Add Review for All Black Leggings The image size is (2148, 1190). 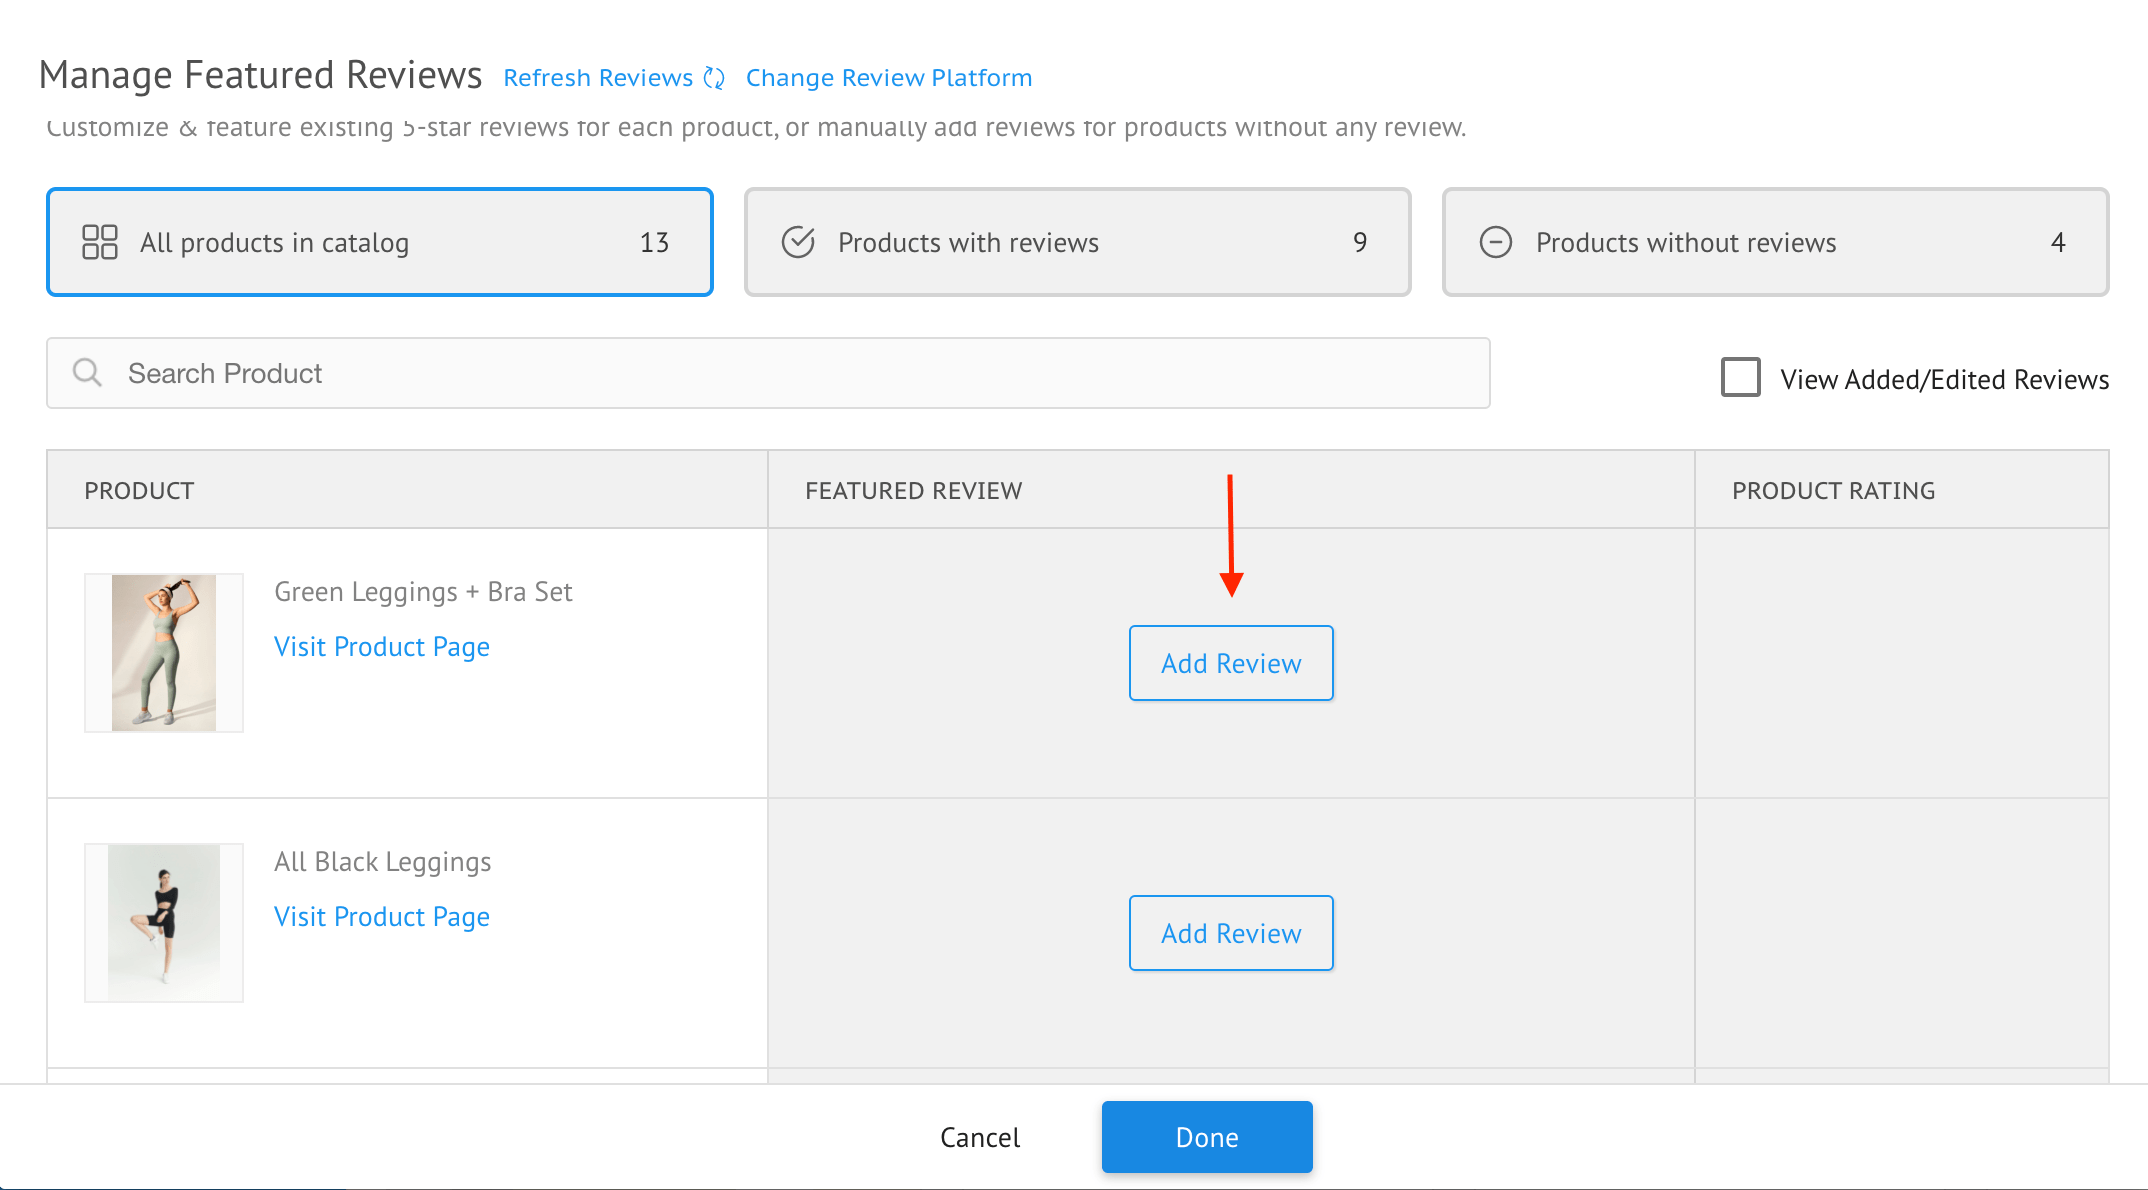click(1231, 933)
